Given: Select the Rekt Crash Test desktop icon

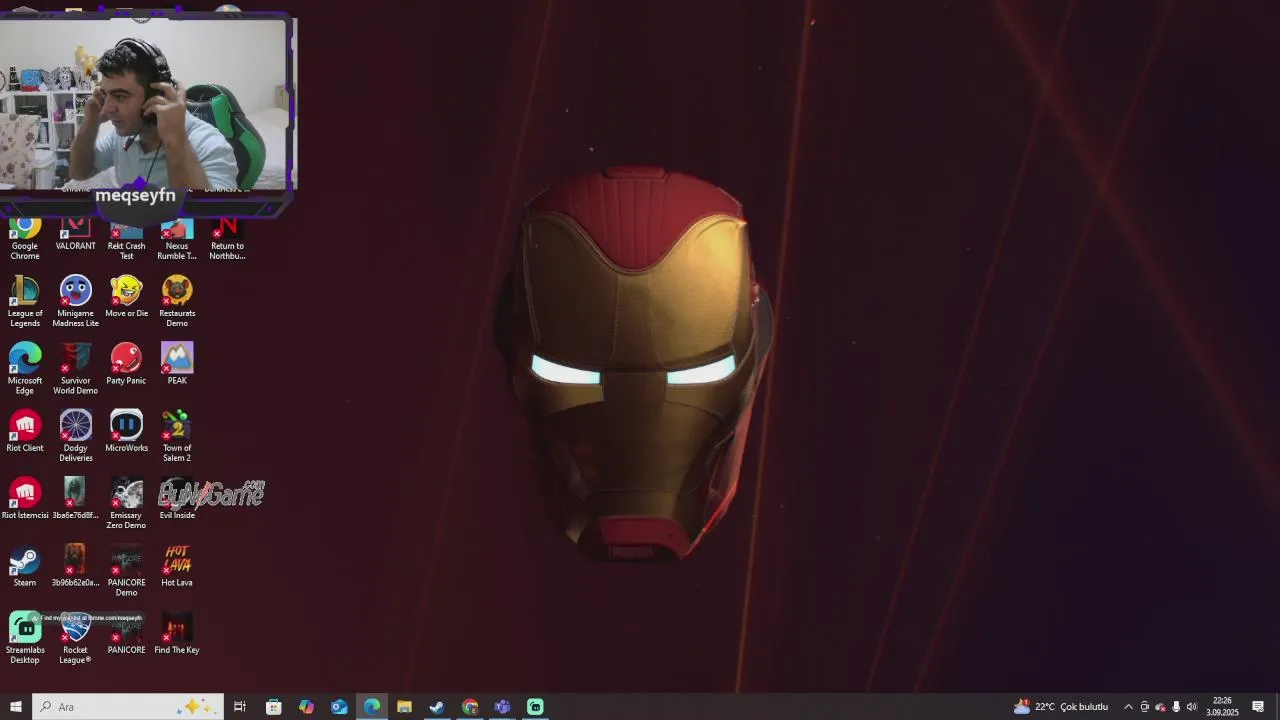Looking at the screenshot, I should click(126, 238).
